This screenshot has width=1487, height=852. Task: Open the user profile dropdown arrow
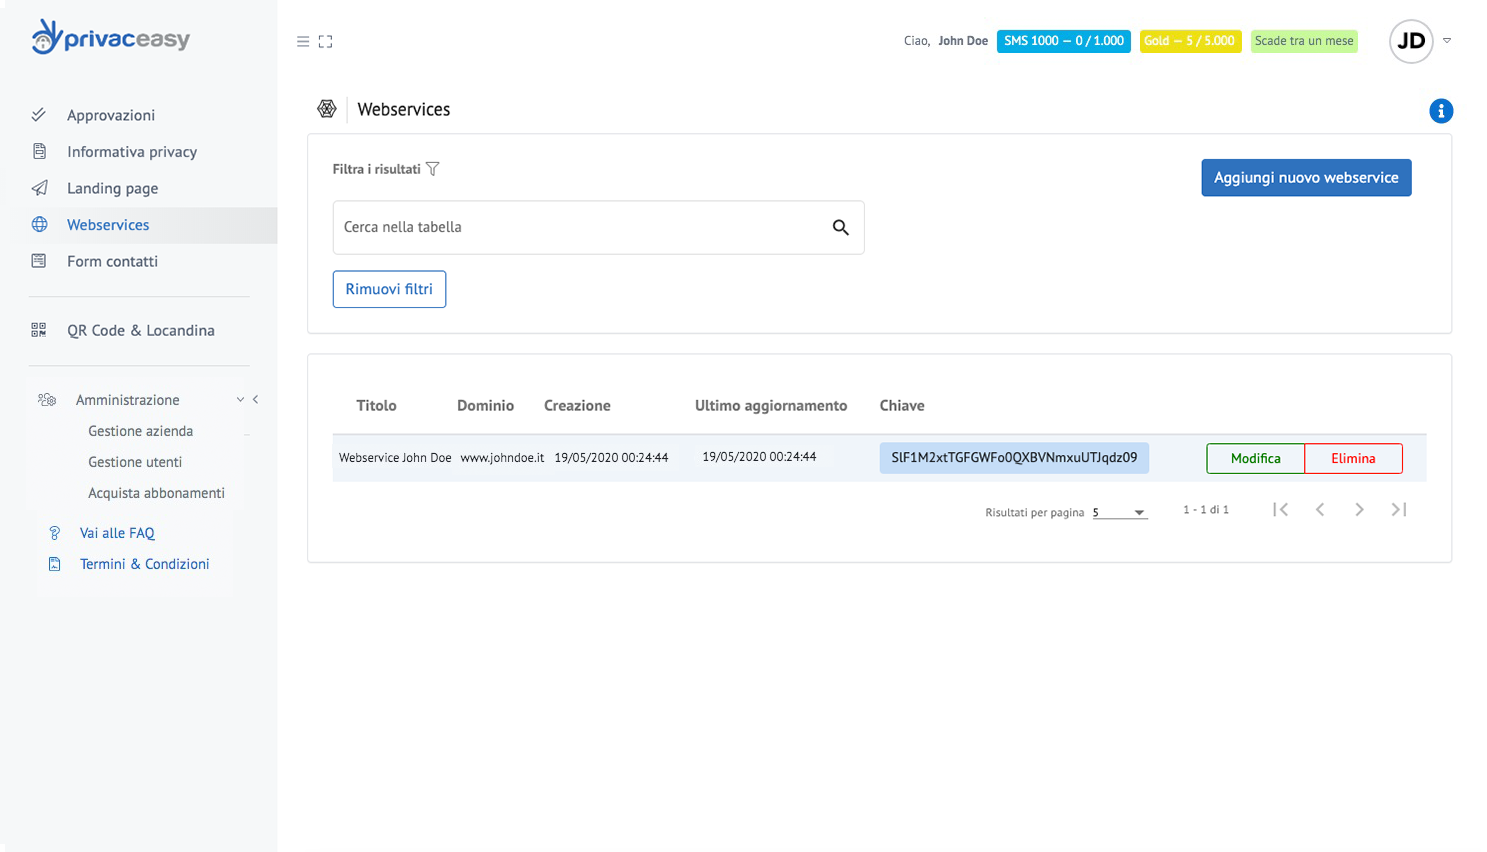click(x=1446, y=41)
